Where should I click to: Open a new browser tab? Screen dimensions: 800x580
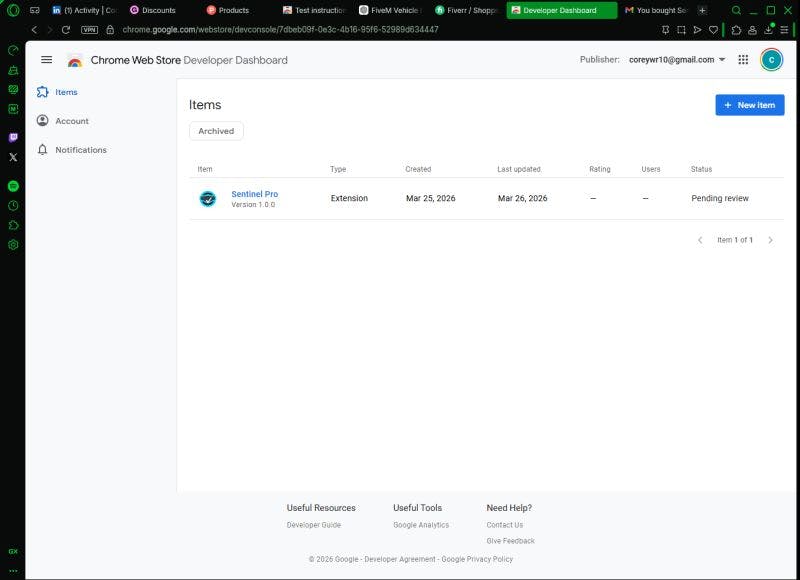pos(703,10)
